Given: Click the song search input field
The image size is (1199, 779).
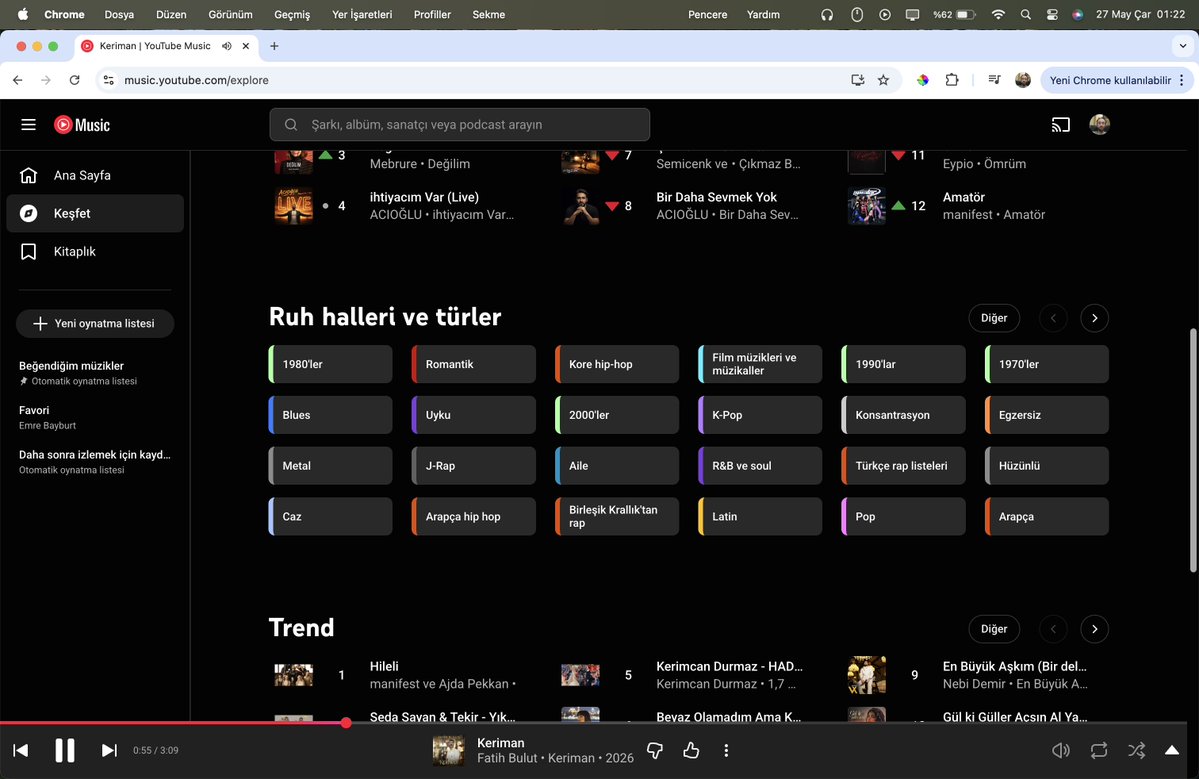Looking at the screenshot, I should [x=460, y=125].
